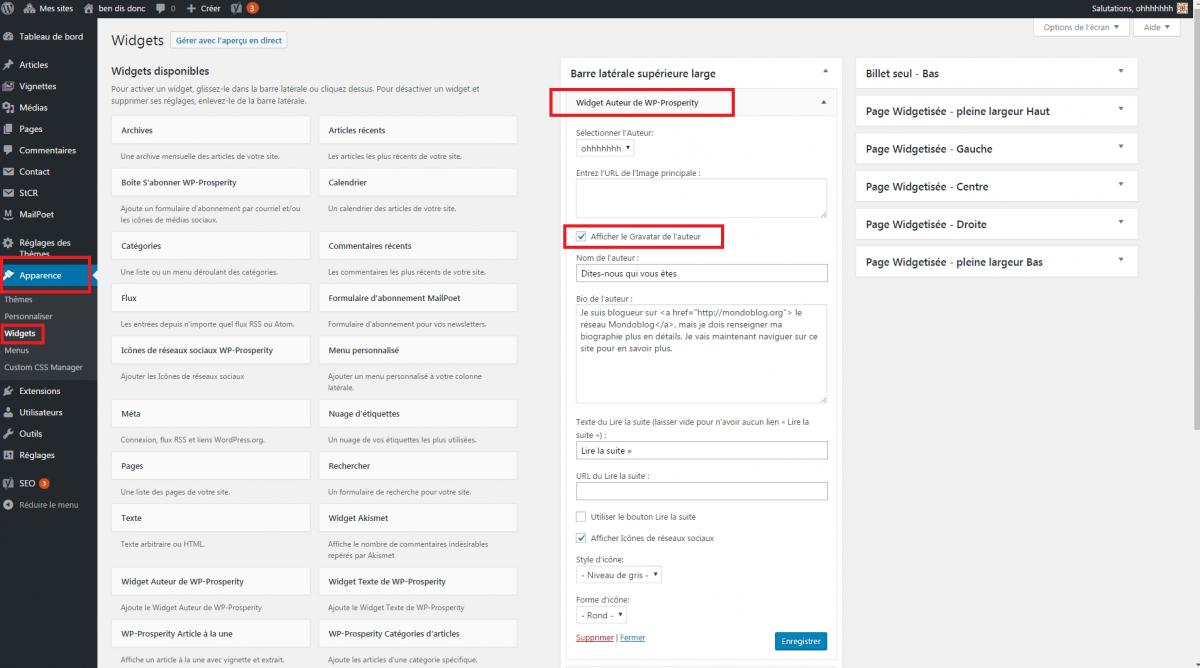The height and width of the screenshot is (668, 1200).
Task: Open Tableau de bord dashboard icon
Action: (x=9, y=37)
